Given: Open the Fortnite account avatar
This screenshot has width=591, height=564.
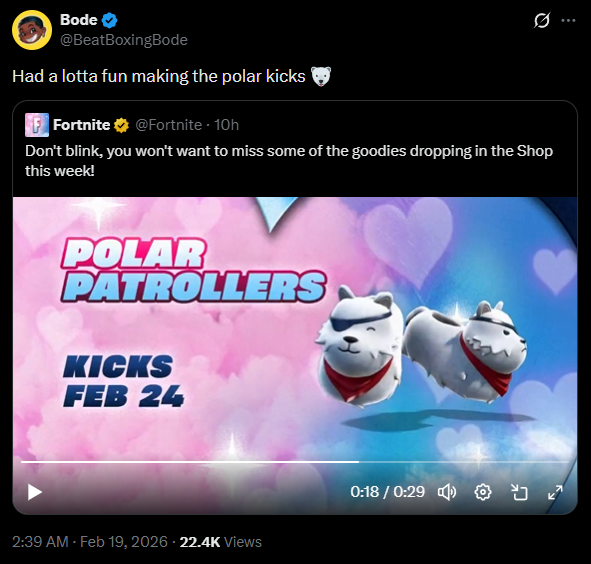Looking at the screenshot, I should pyautogui.click(x=37, y=125).
